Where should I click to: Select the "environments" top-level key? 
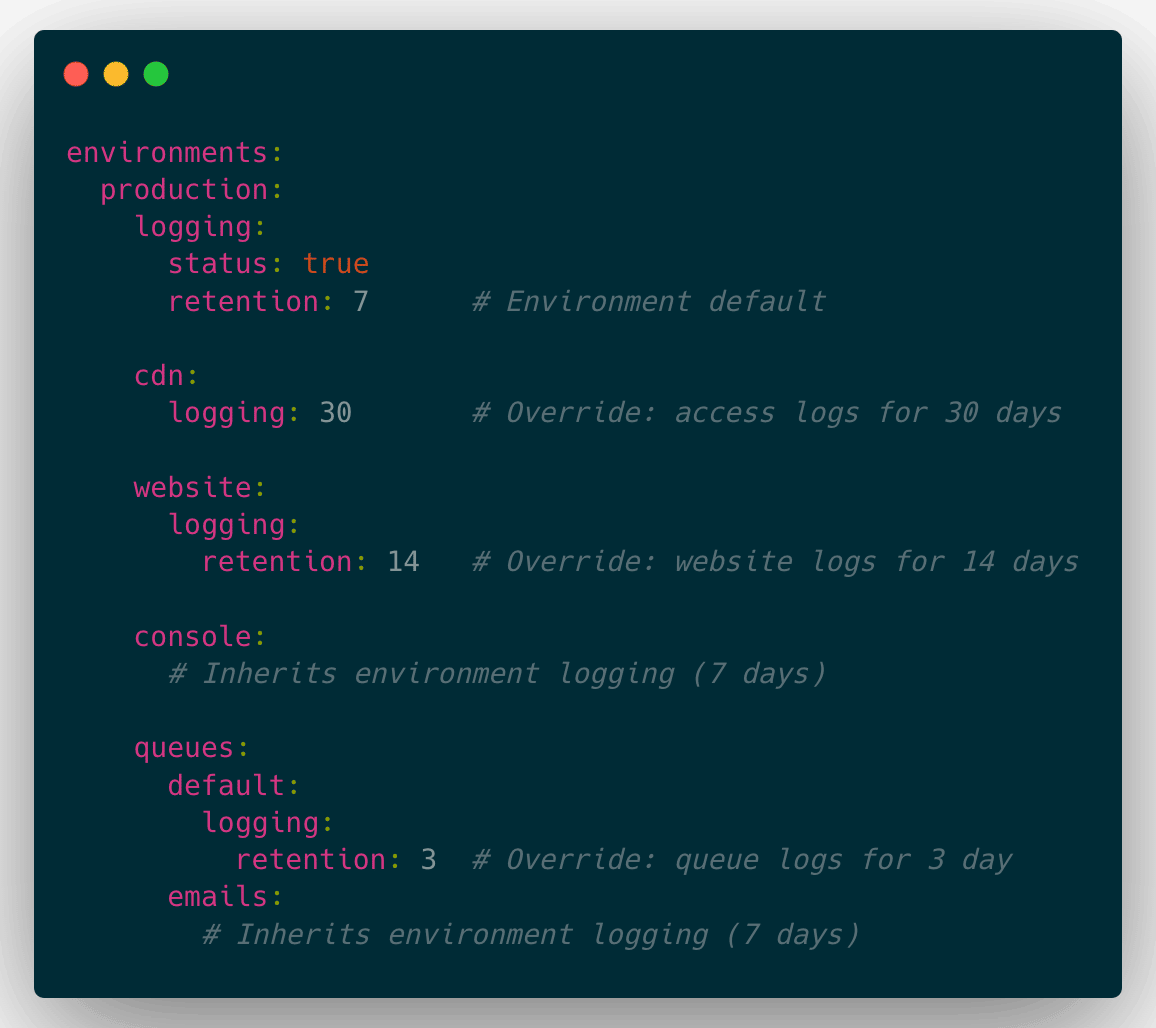point(167,153)
